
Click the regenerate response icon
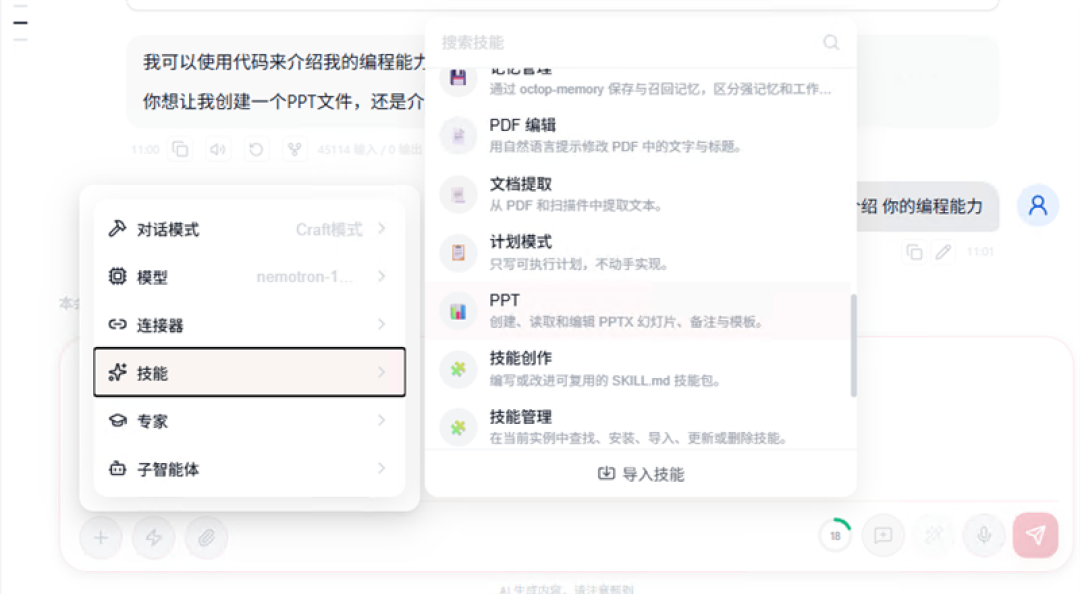256,150
